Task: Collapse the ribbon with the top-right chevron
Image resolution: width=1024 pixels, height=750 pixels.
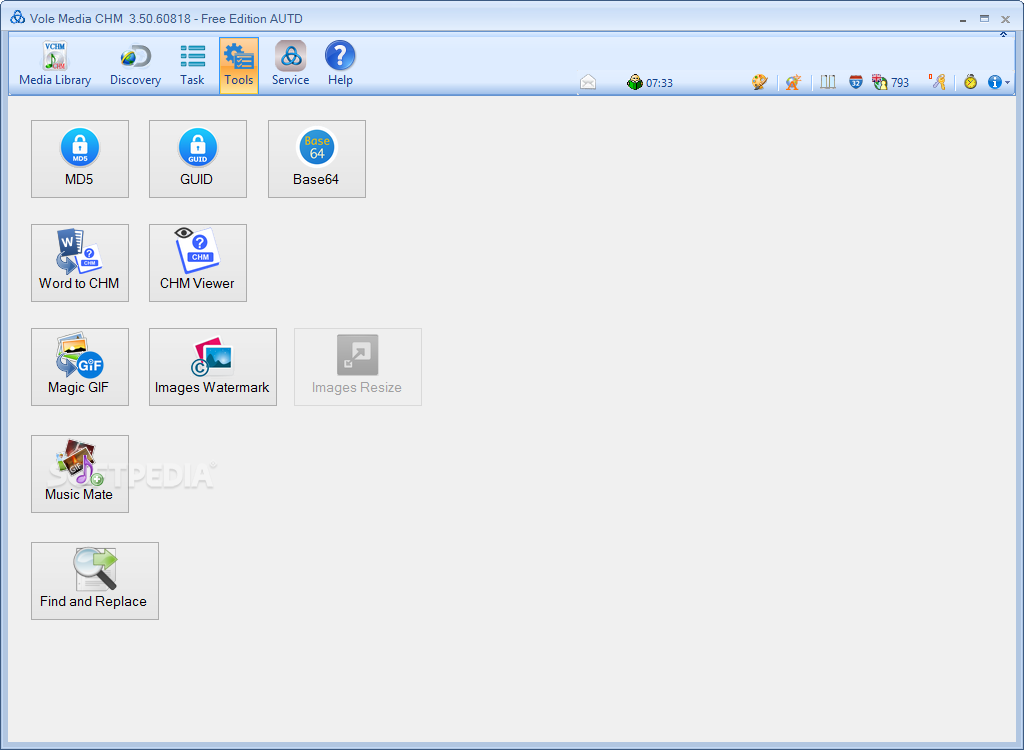Action: 1003,34
